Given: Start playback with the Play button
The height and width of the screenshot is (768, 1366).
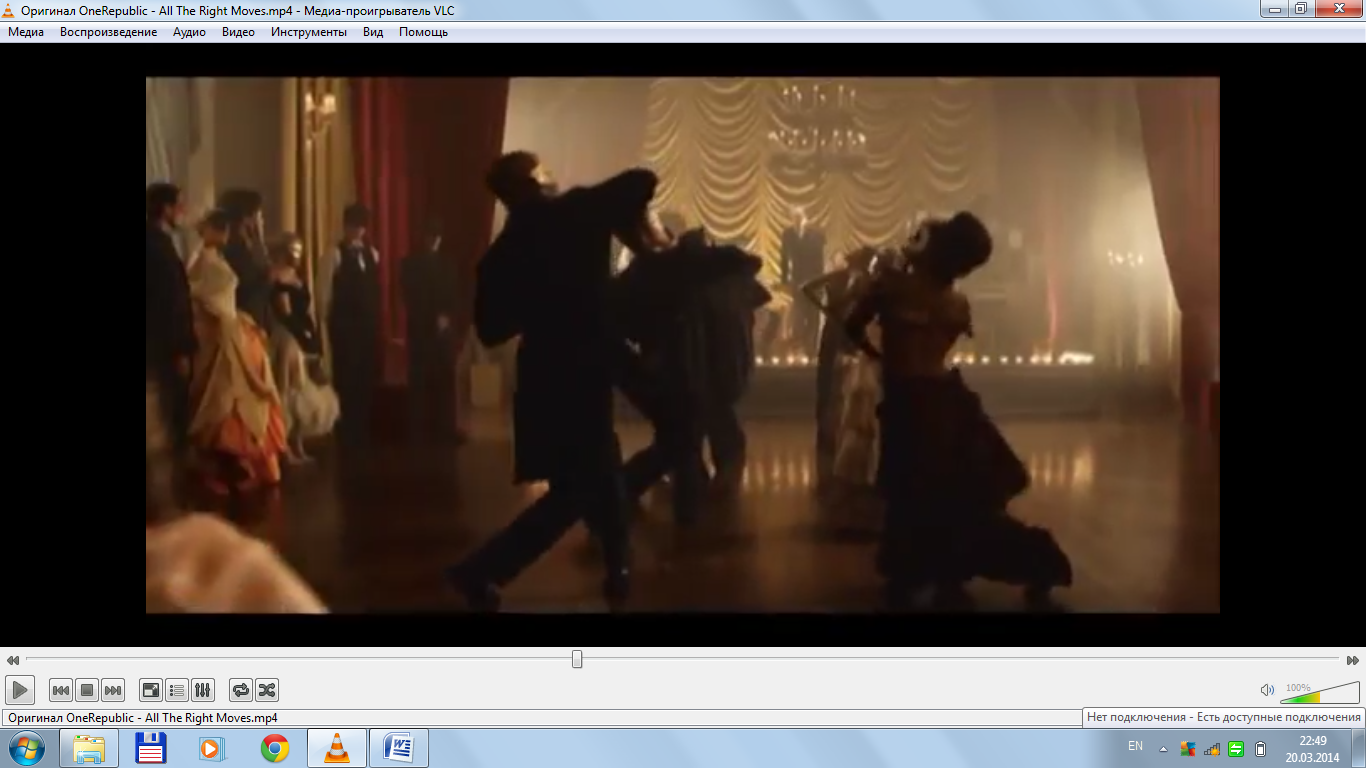Looking at the screenshot, I should click(20, 690).
